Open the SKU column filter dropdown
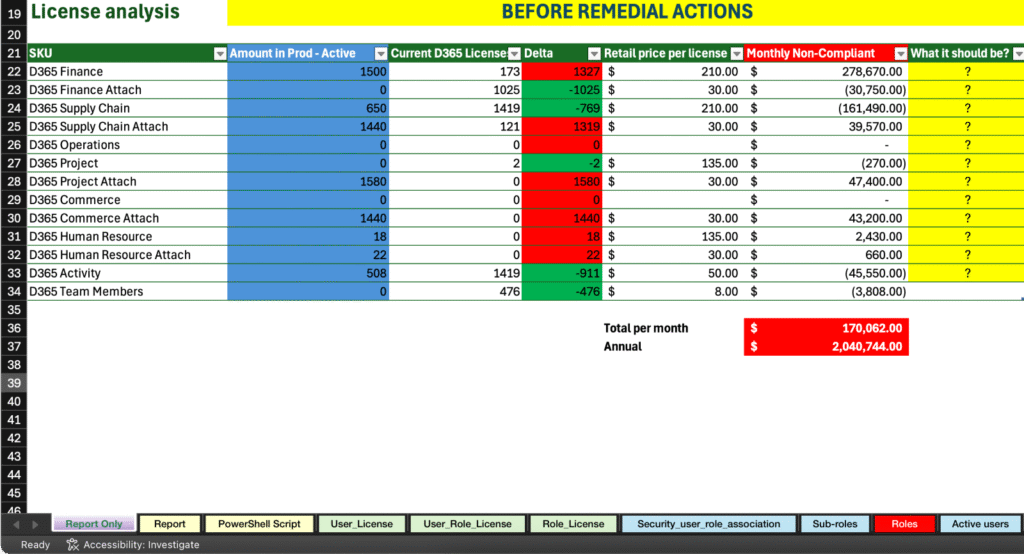 click(219, 54)
